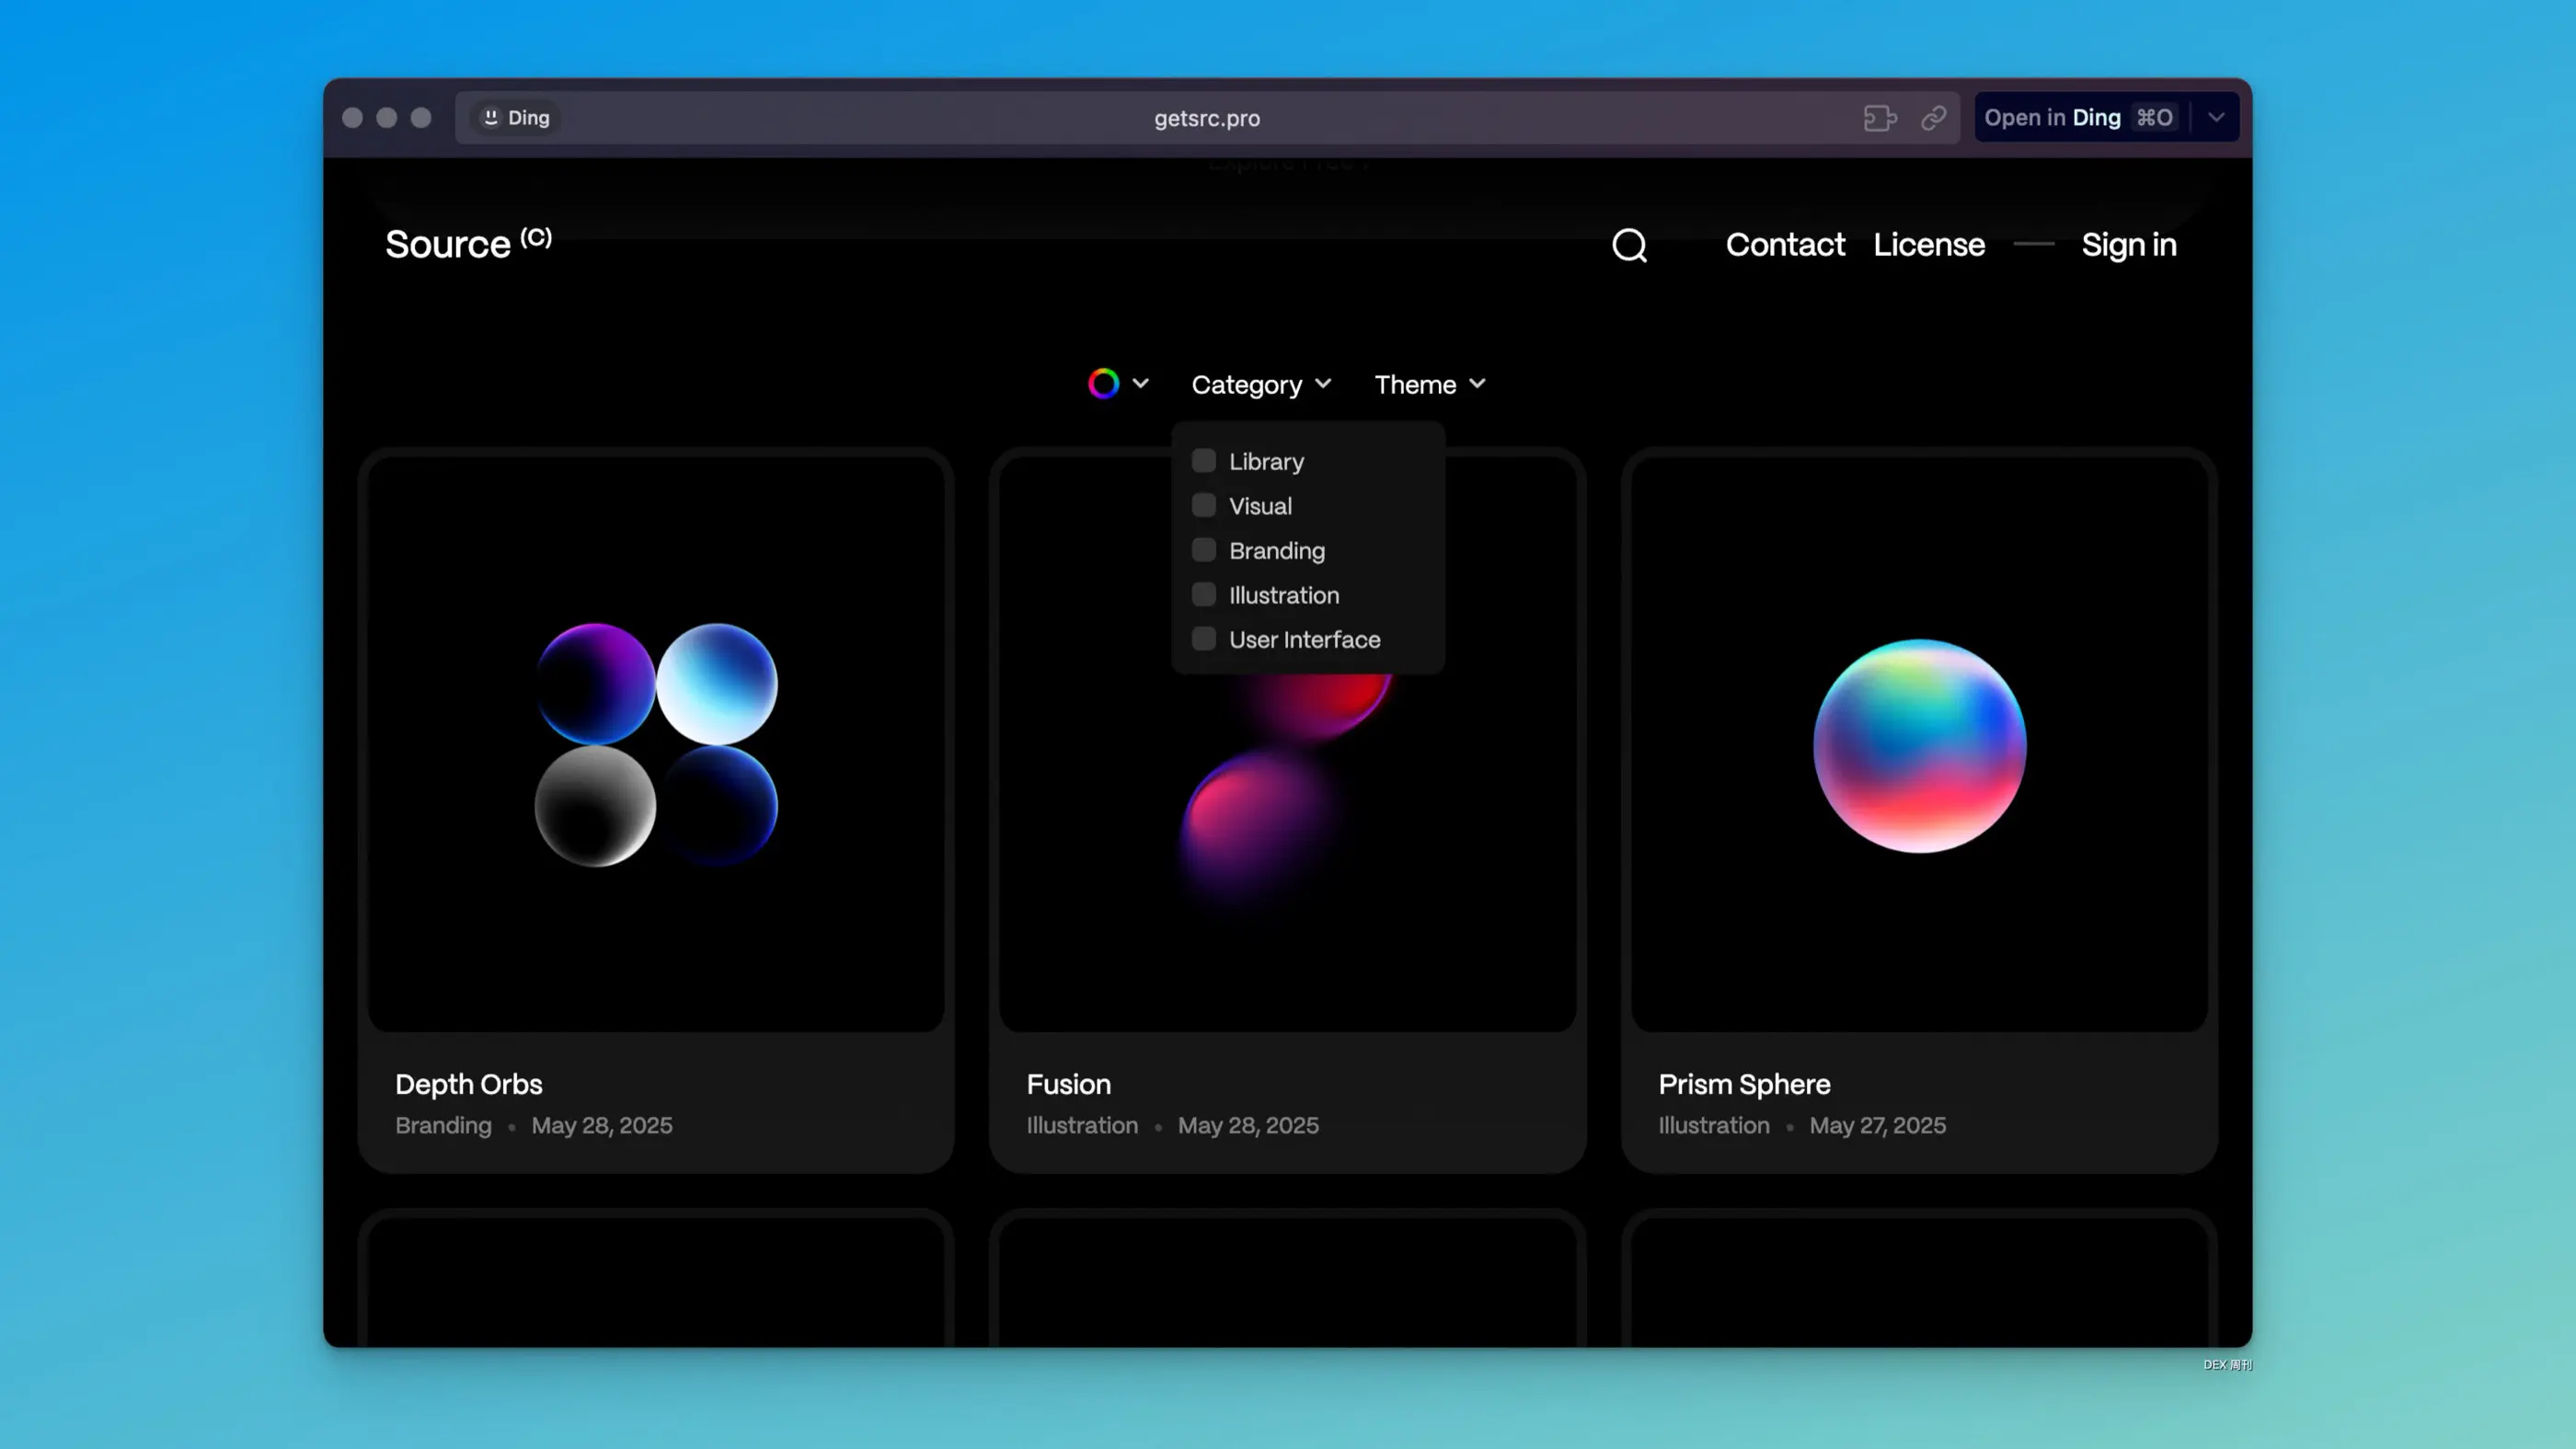
Task: Click the Prism Sphere title text
Action: [x=1744, y=1085]
